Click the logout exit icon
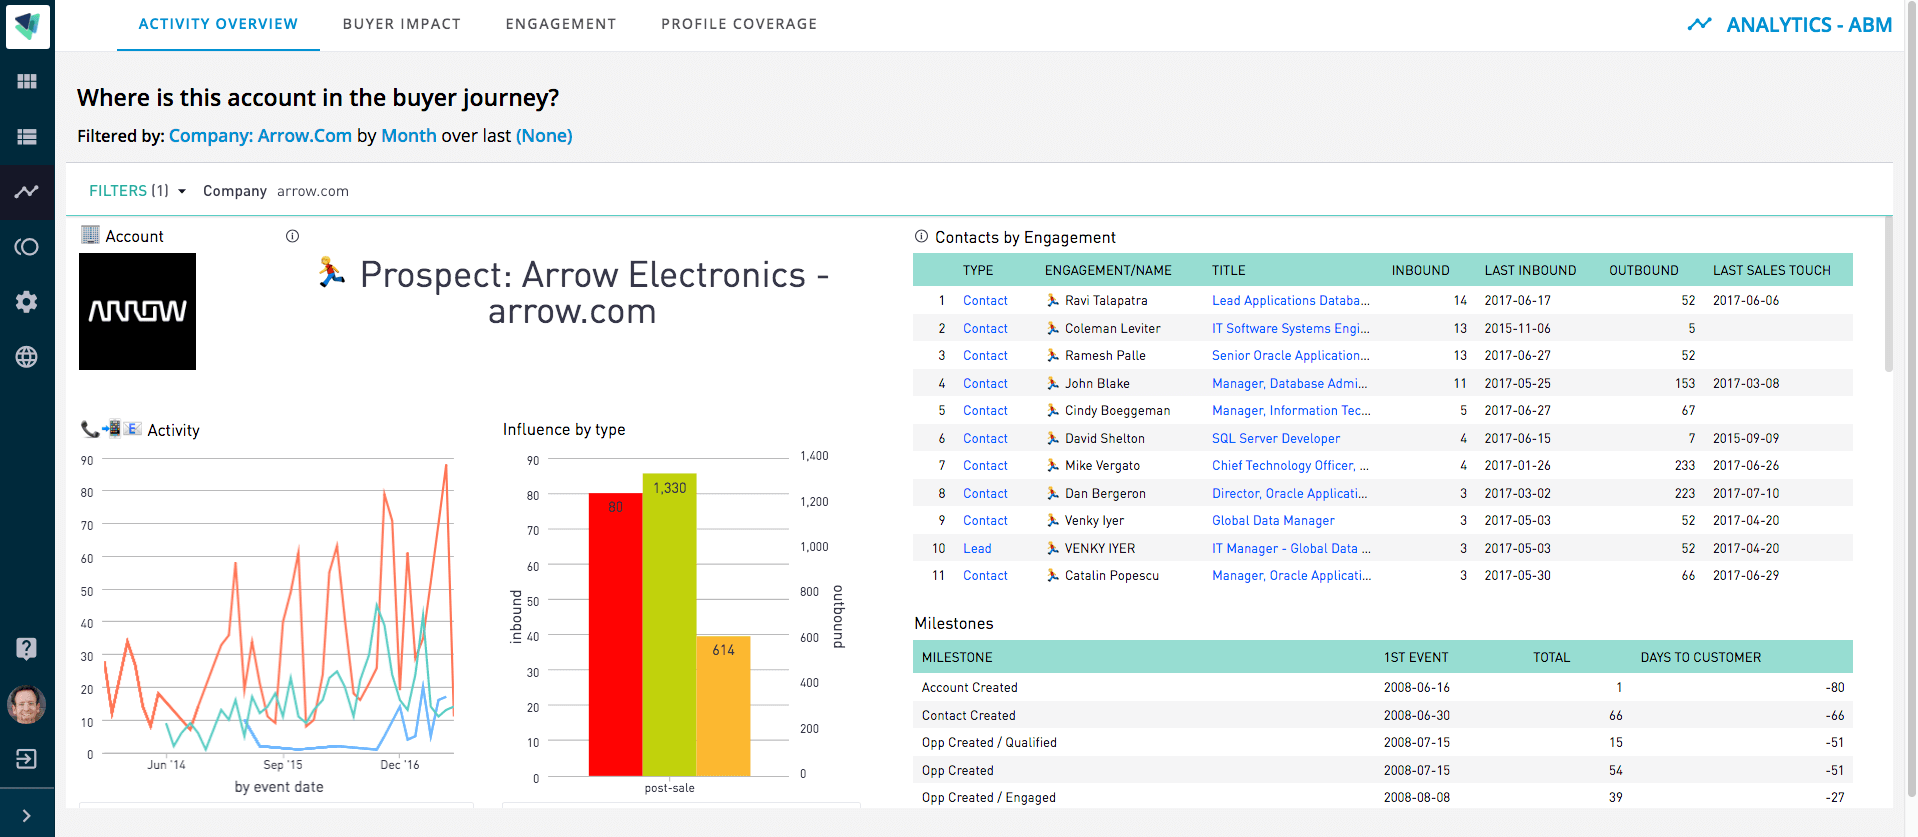Viewport: 1918px width, 837px height. [27, 759]
